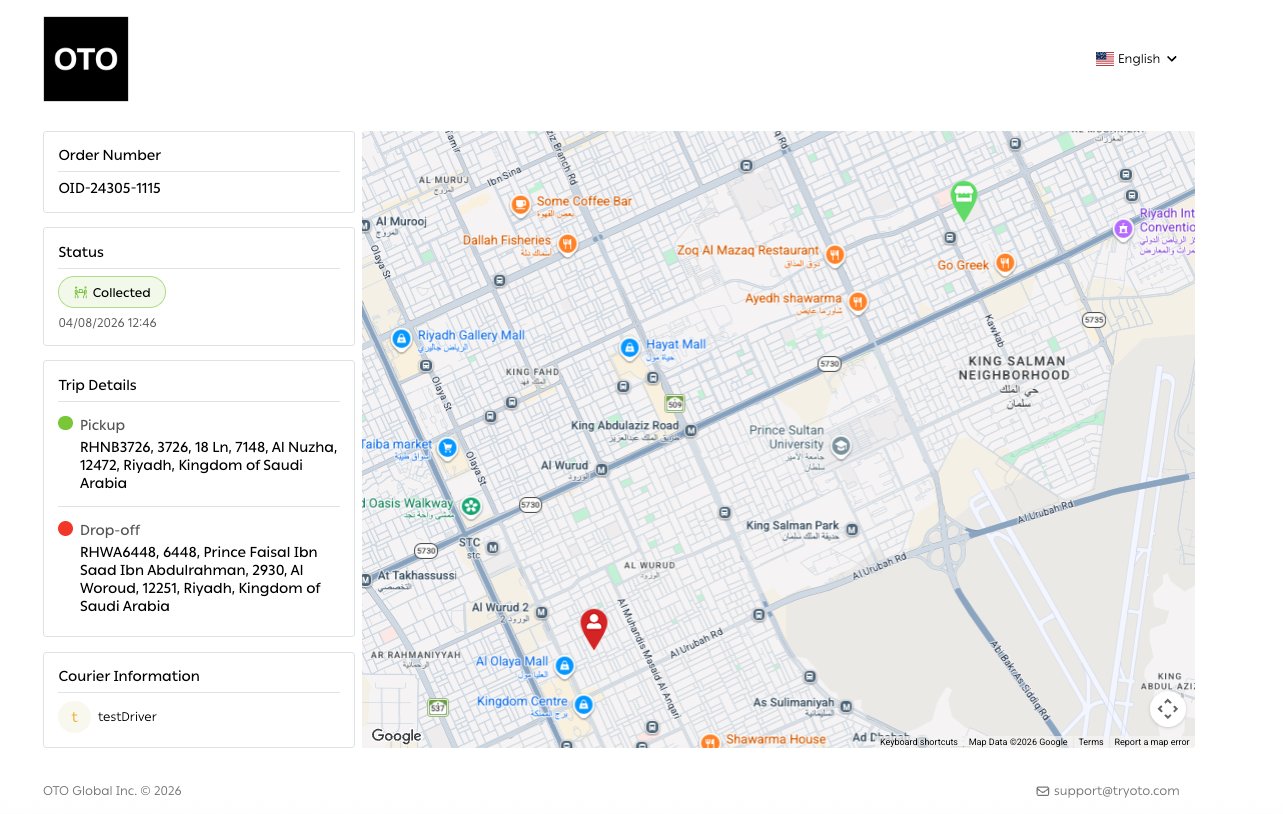Click the red drop-off marker on map
Screen dimensions: 1283x814
coord(594,629)
